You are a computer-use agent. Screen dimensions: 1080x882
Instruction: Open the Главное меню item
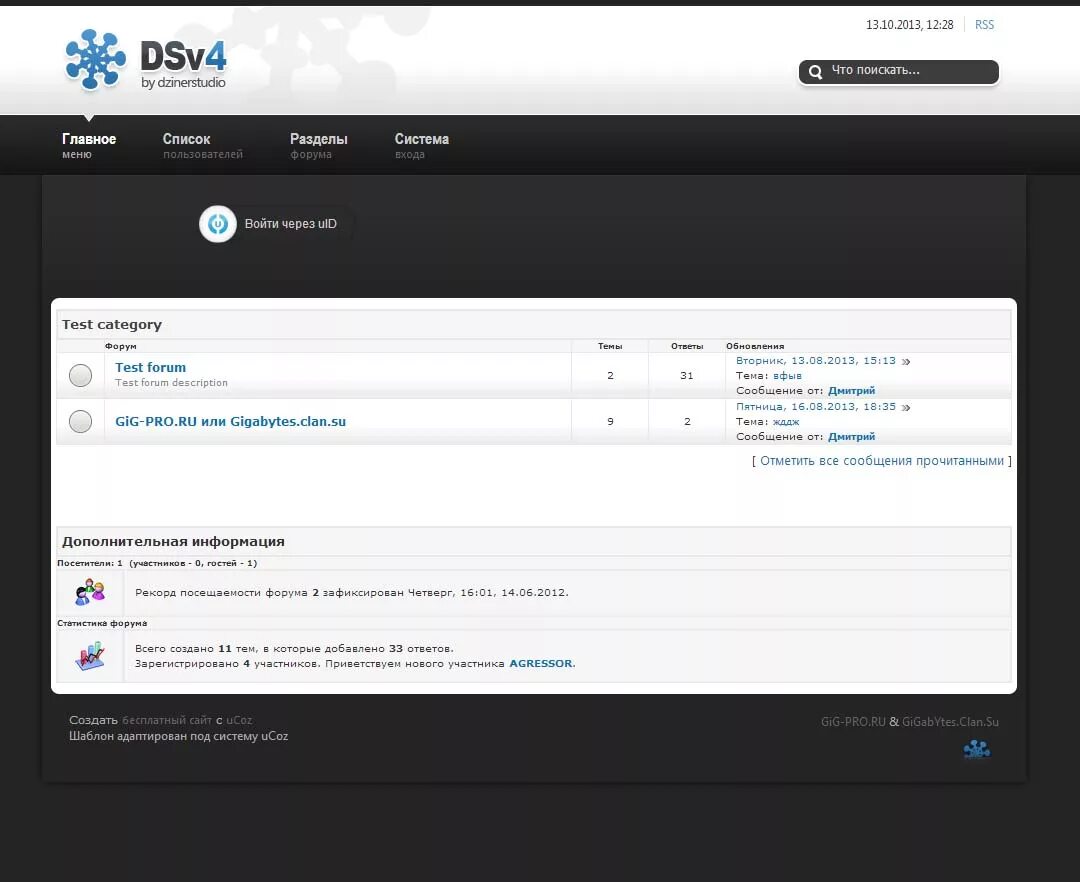88,144
